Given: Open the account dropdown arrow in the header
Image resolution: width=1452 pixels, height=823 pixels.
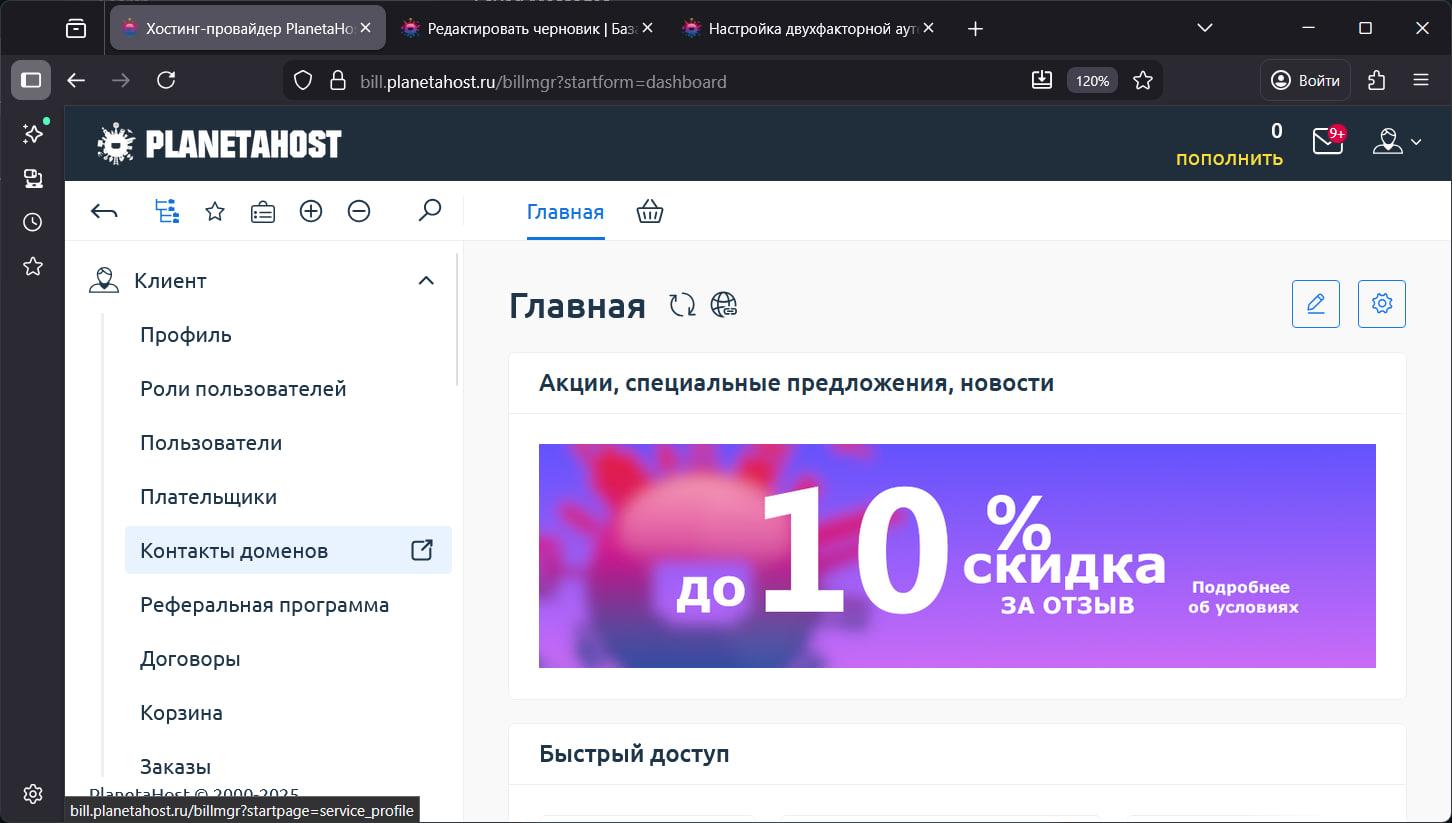Looking at the screenshot, I should [x=1414, y=143].
